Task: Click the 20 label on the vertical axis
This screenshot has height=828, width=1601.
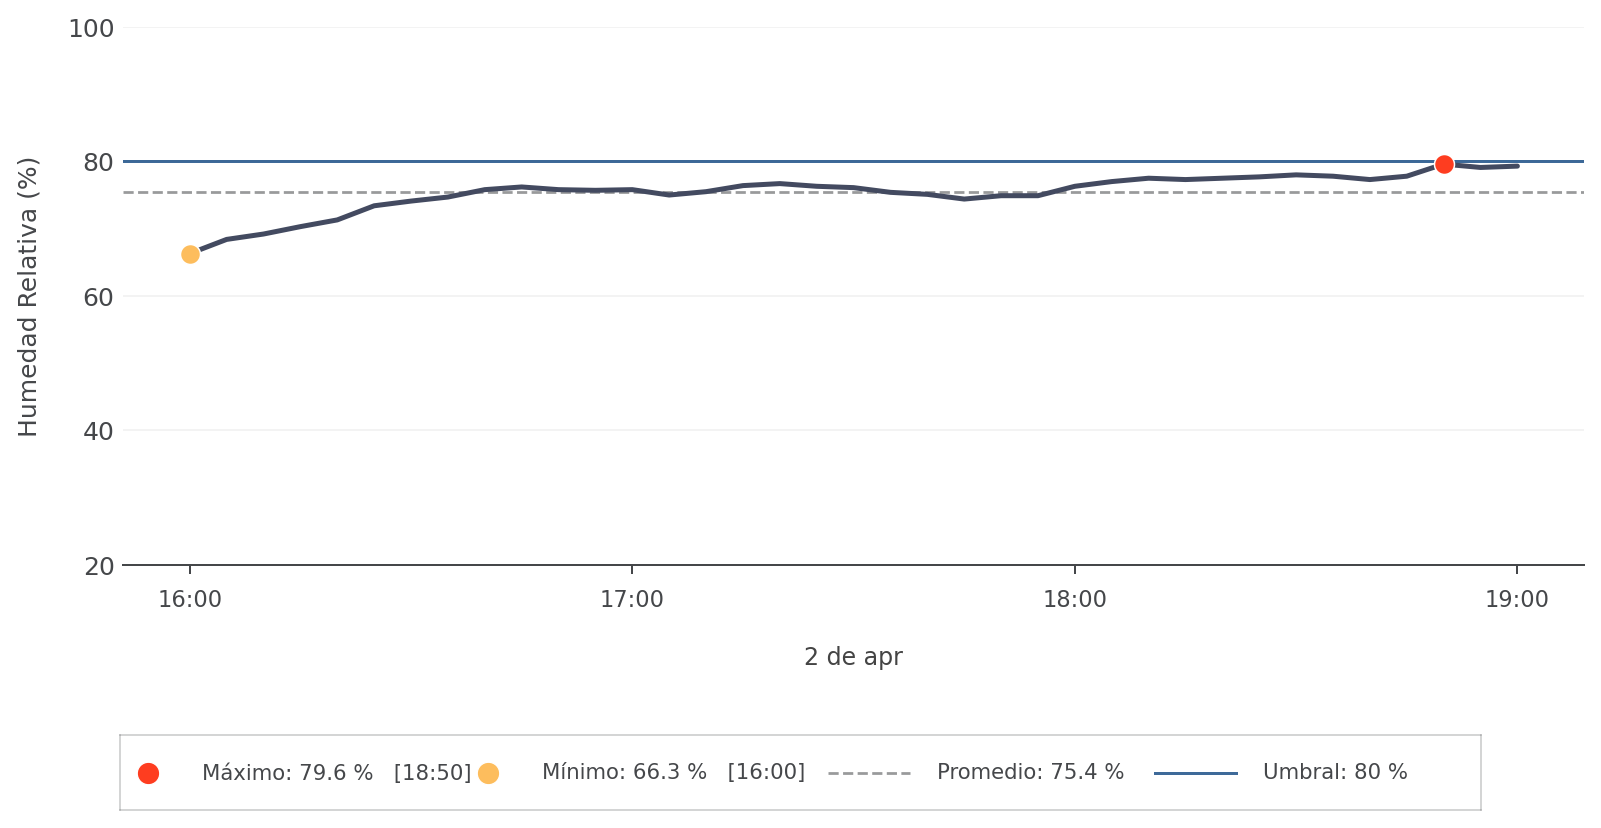Action: coord(98,567)
